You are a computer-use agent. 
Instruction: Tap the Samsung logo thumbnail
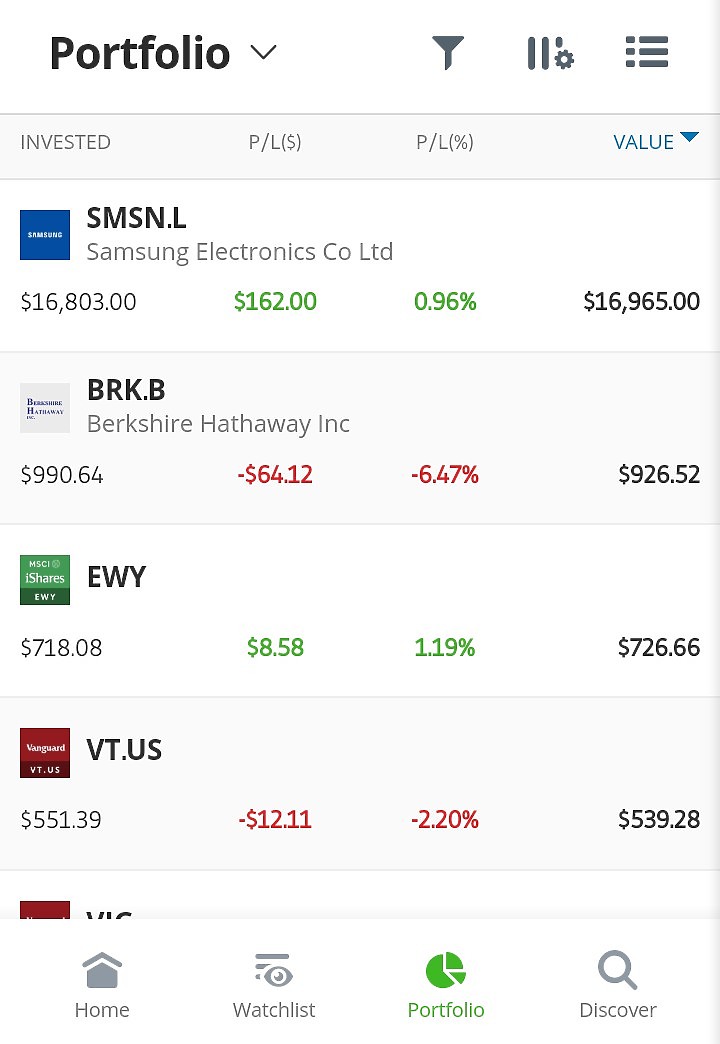click(x=45, y=235)
